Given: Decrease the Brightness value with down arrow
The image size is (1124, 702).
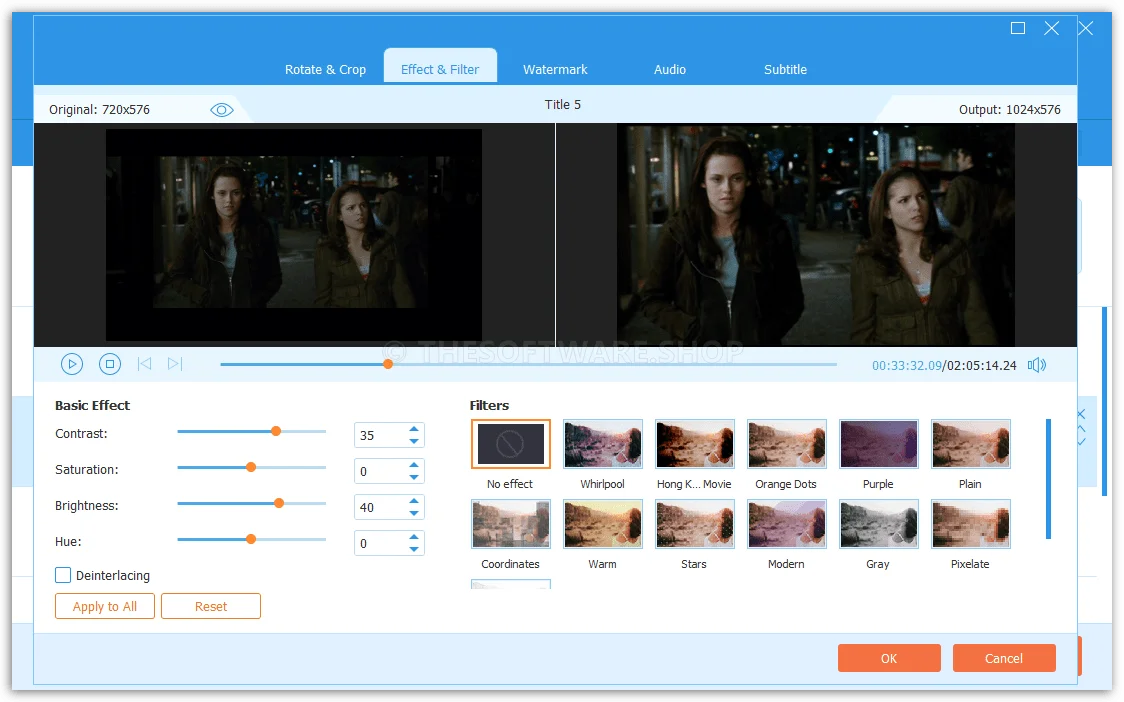Looking at the screenshot, I should [414, 513].
